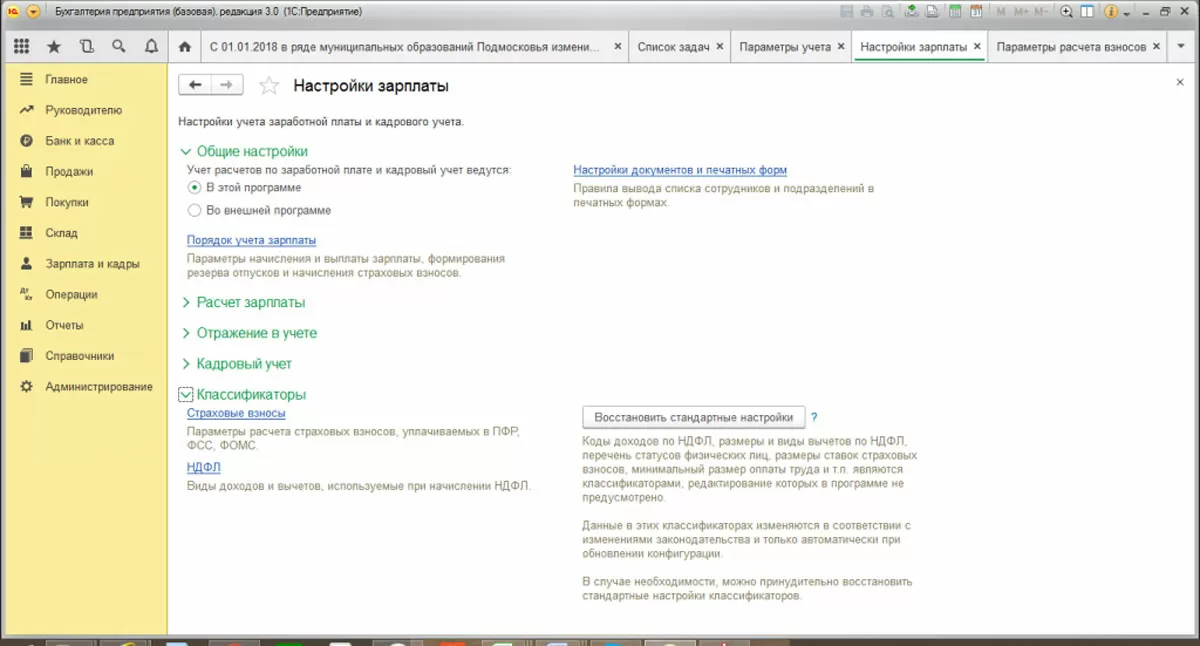This screenshot has height=646, width=1200.
Task: Collapse the 'Общие настройки' section
Action: click(185, 152)
